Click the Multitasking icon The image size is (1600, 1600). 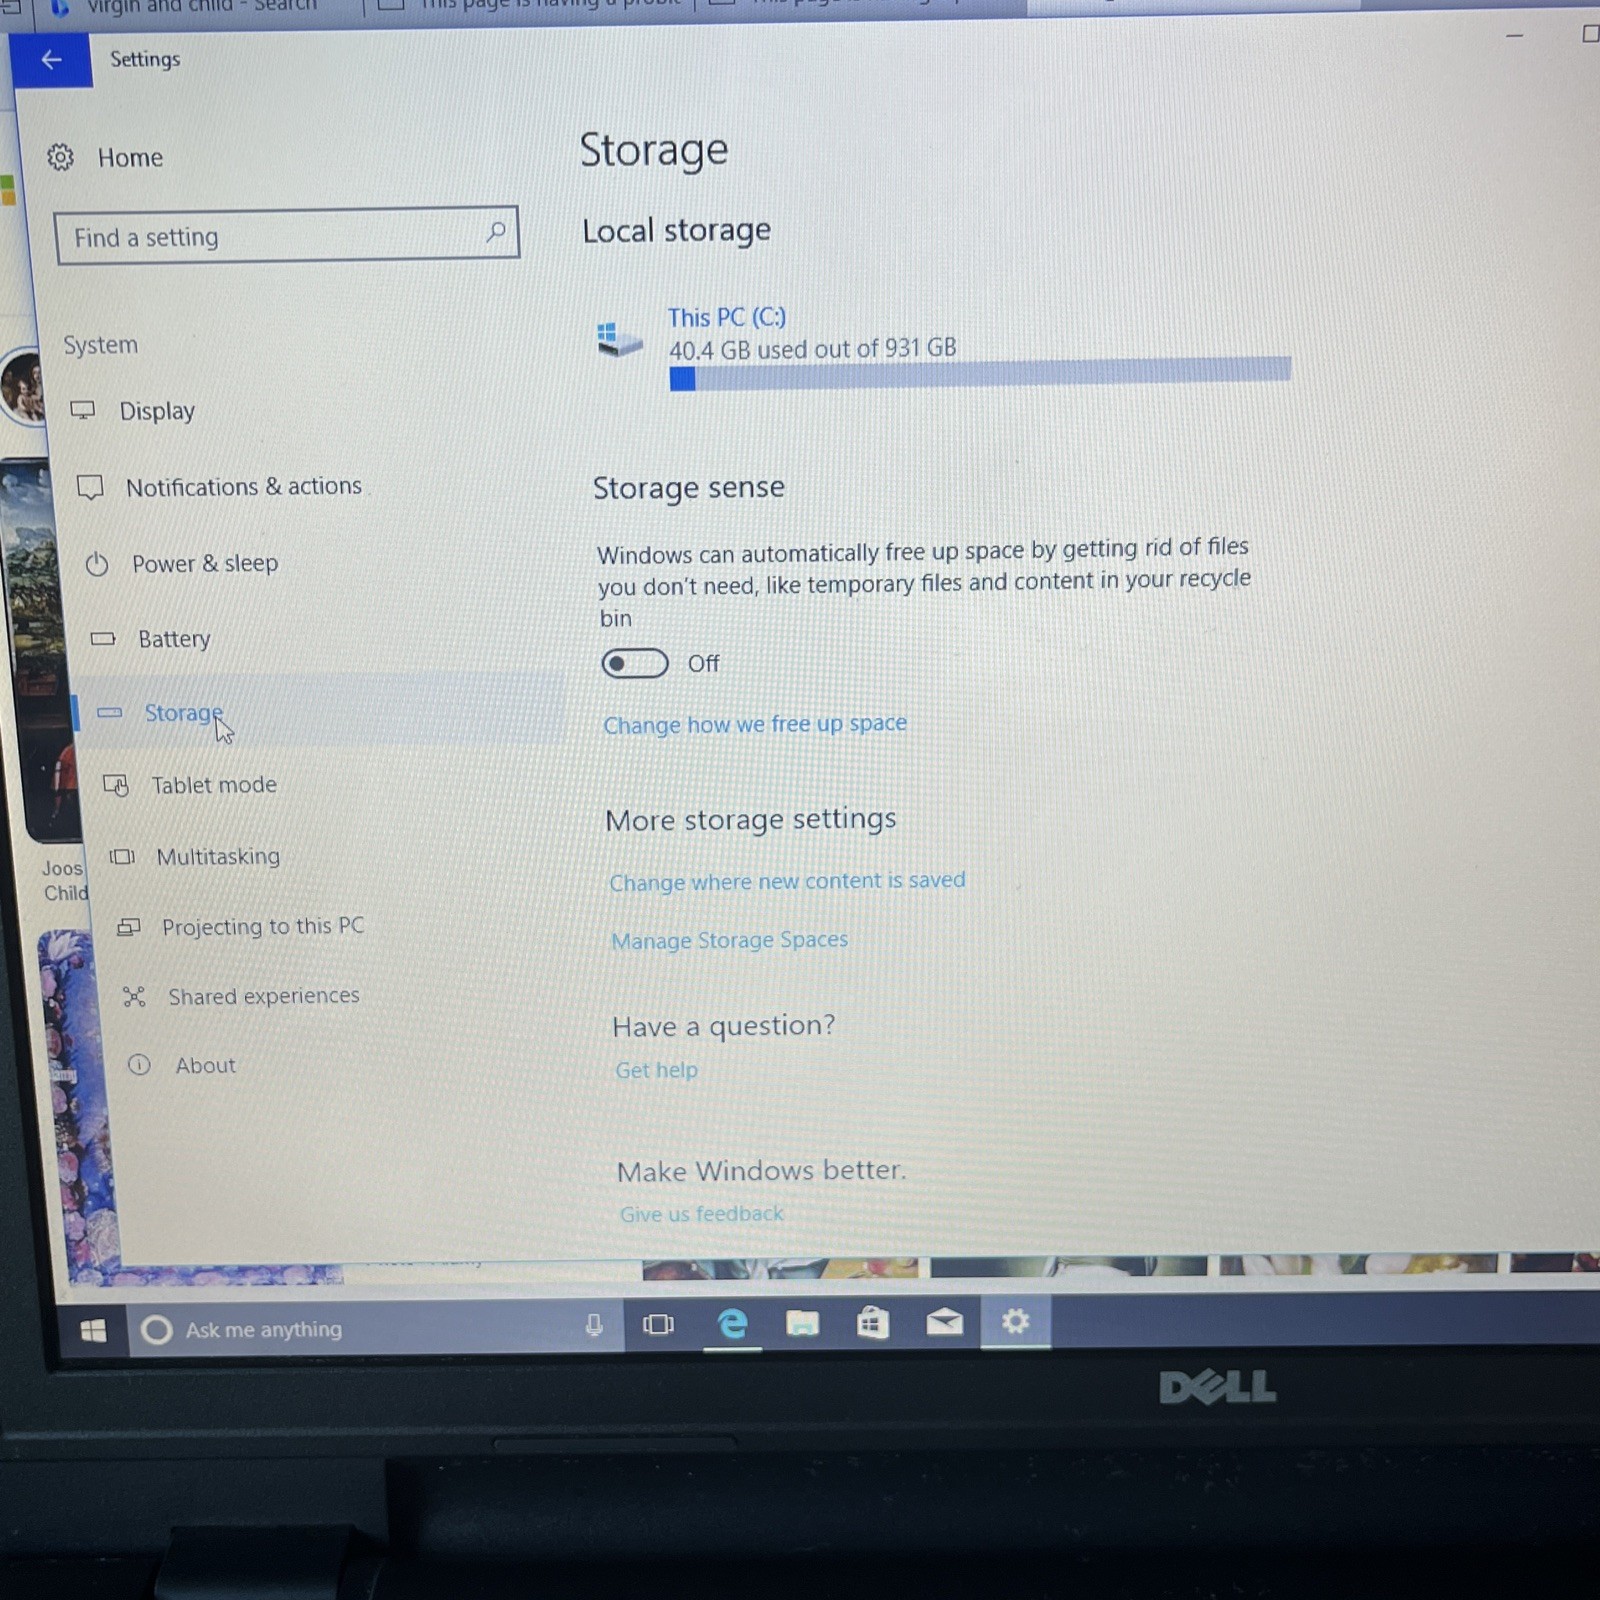coord(122,856)
